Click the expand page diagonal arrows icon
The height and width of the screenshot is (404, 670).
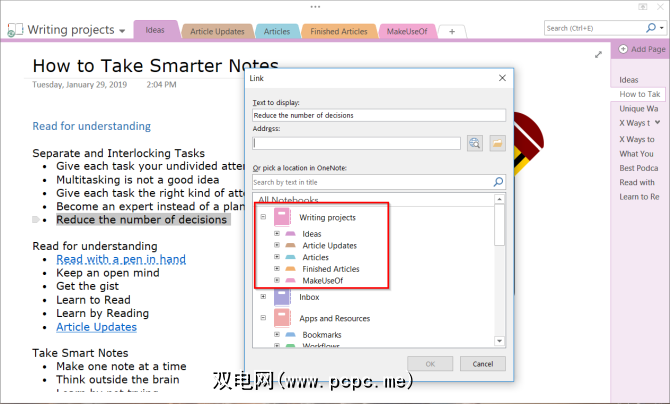click(x=598, y=55)
